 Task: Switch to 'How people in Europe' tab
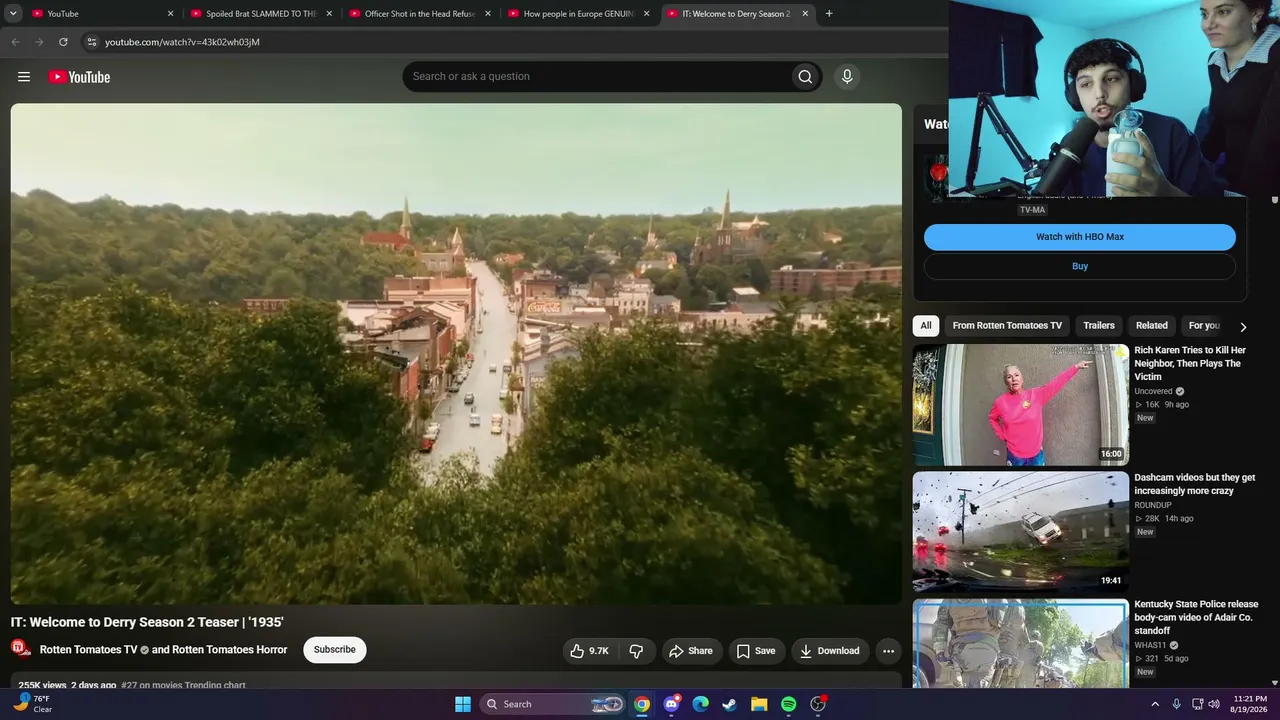578,14
